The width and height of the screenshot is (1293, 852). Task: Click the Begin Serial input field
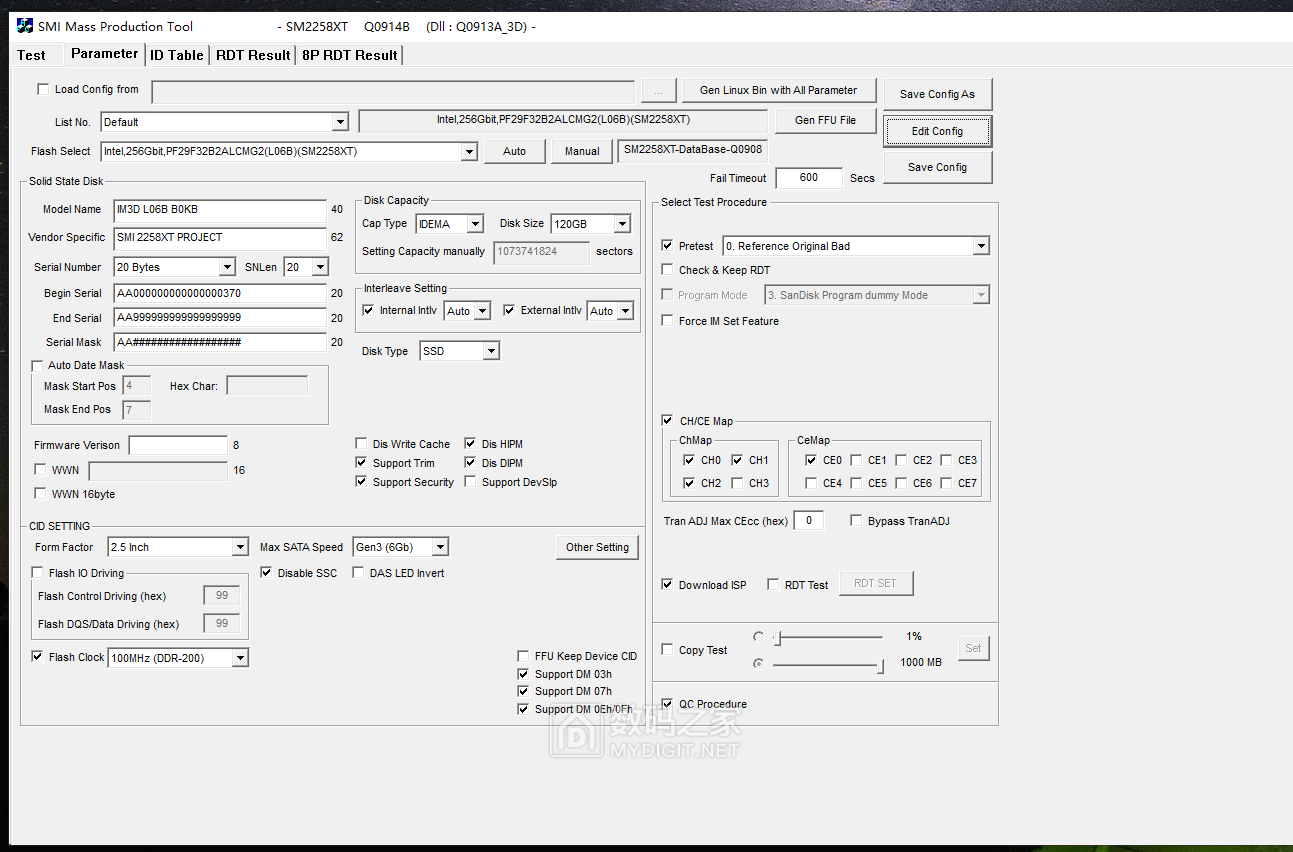pos(219,294)
